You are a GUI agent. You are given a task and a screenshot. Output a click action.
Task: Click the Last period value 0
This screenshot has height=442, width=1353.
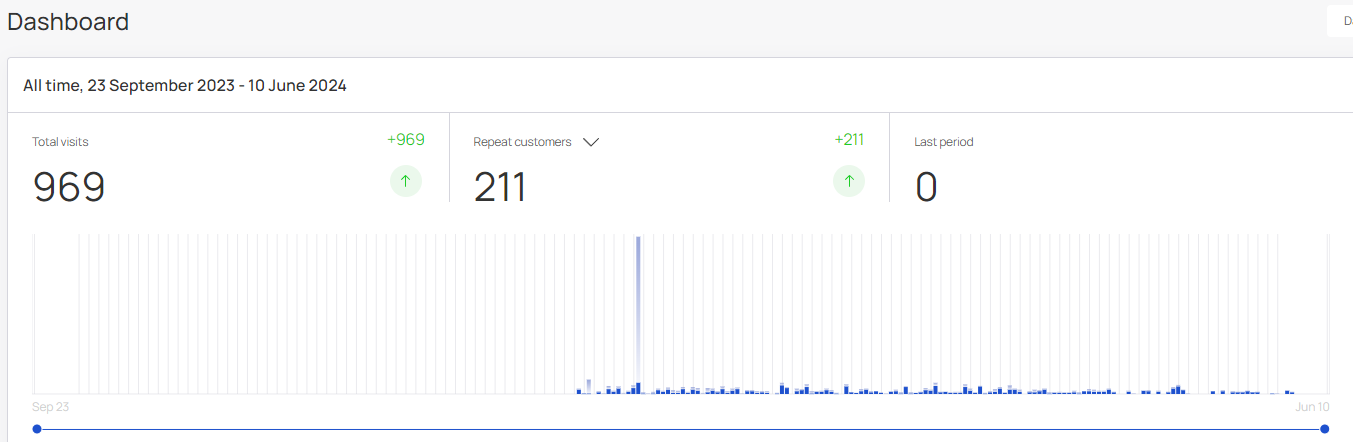click(926, 187)
